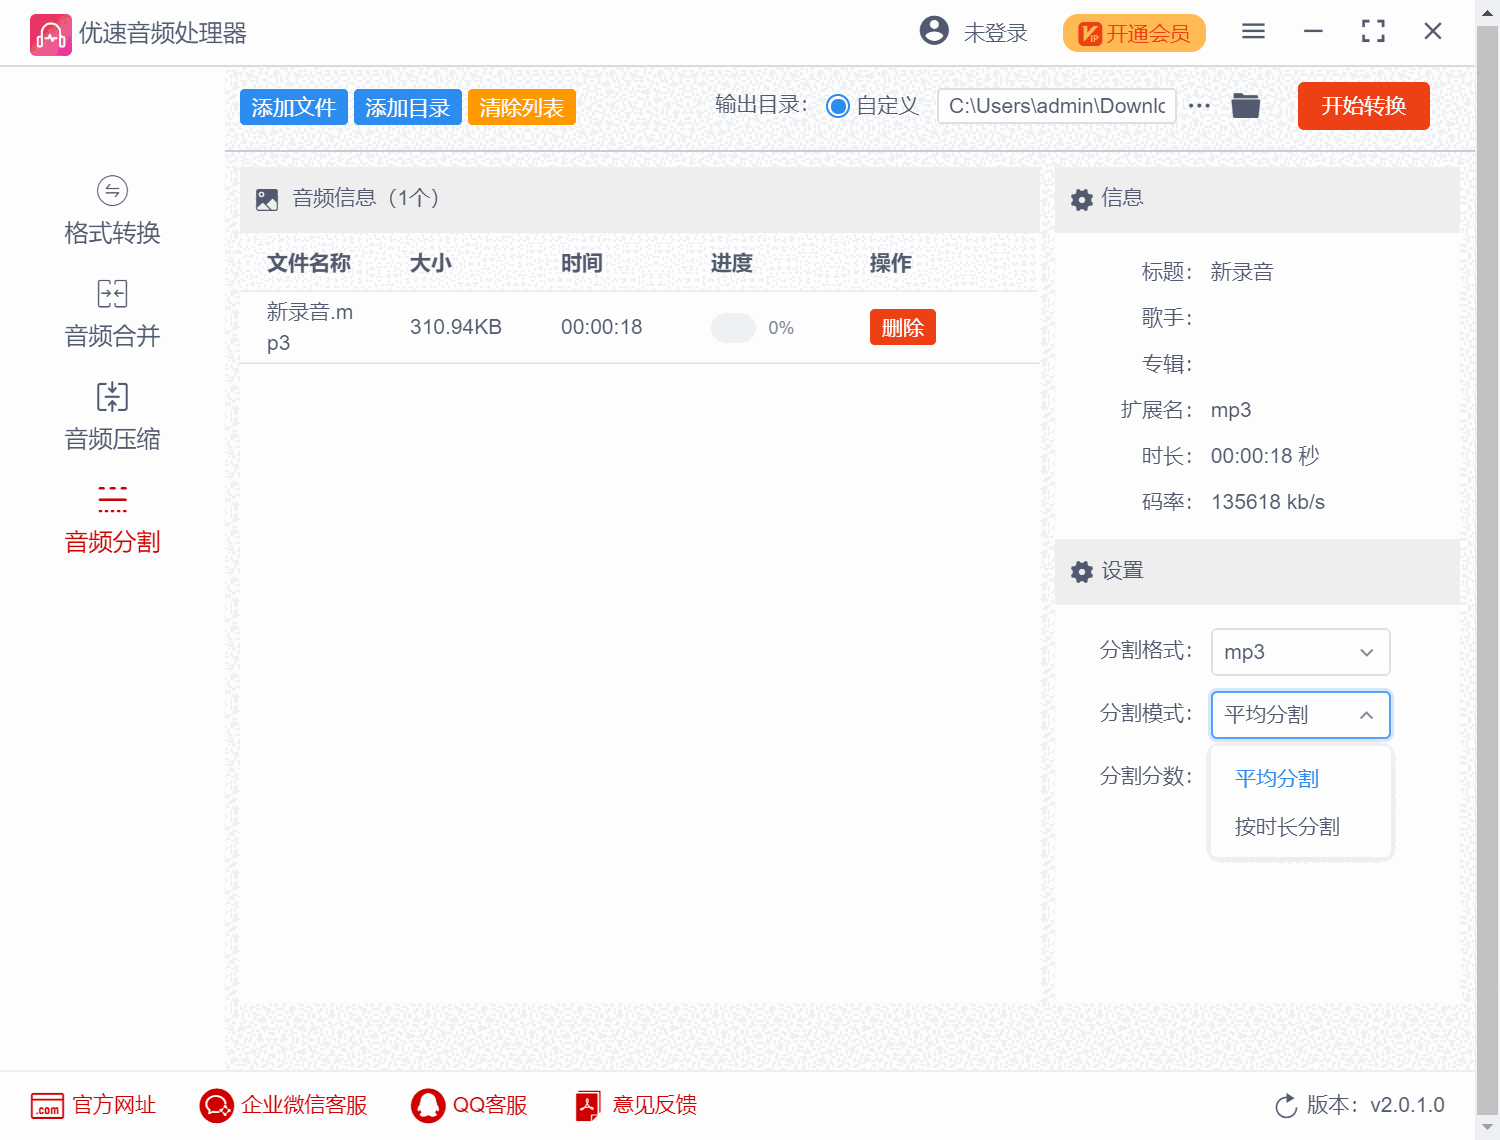Click the 设置 gear icon

point(1081,571)
